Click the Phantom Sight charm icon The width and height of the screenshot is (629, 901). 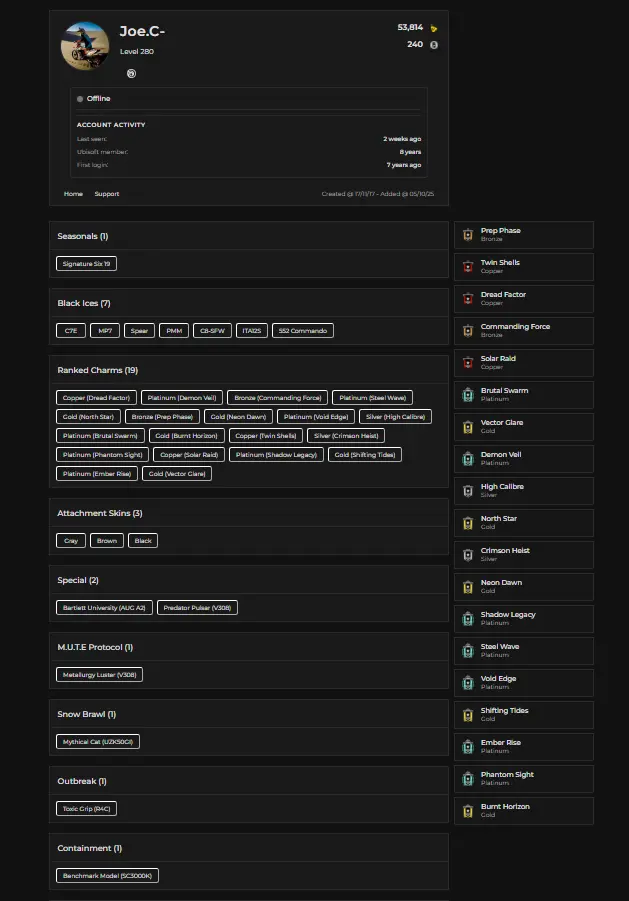pos(468,779)
